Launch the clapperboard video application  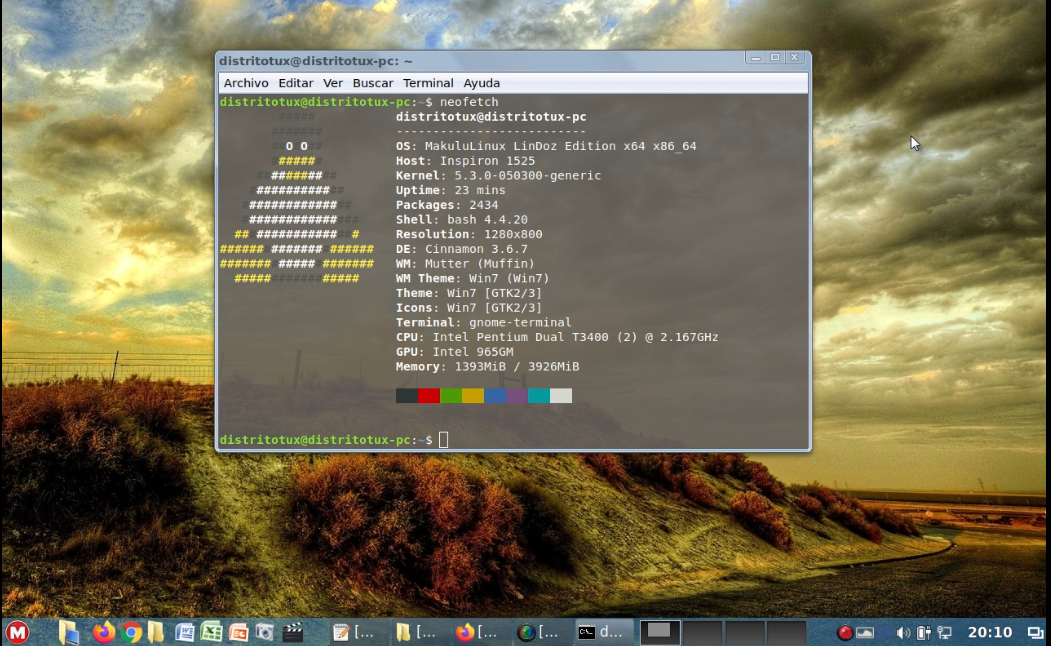(292, 632)
